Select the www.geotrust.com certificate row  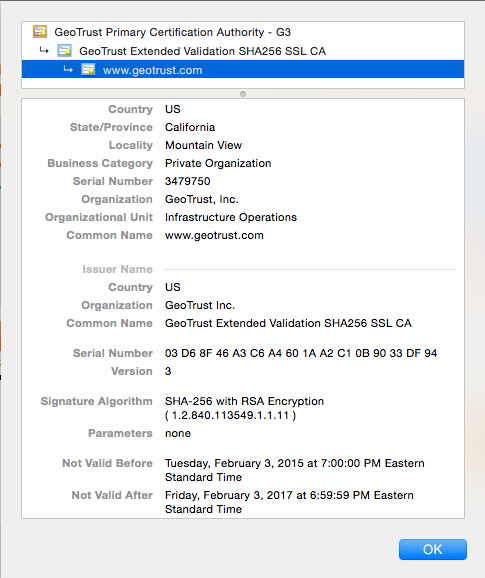243,69
